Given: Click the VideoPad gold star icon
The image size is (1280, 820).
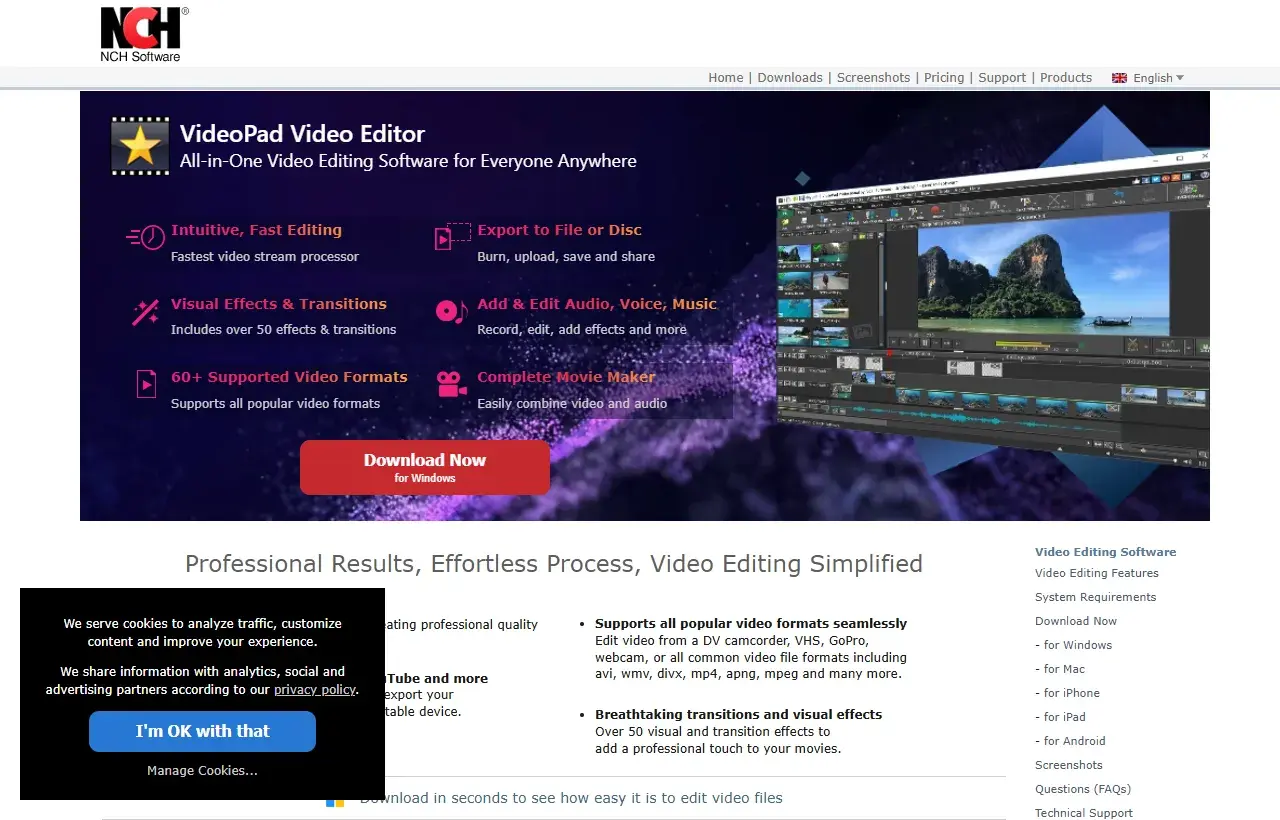Looking at the screenshot, I should (140, 147).
